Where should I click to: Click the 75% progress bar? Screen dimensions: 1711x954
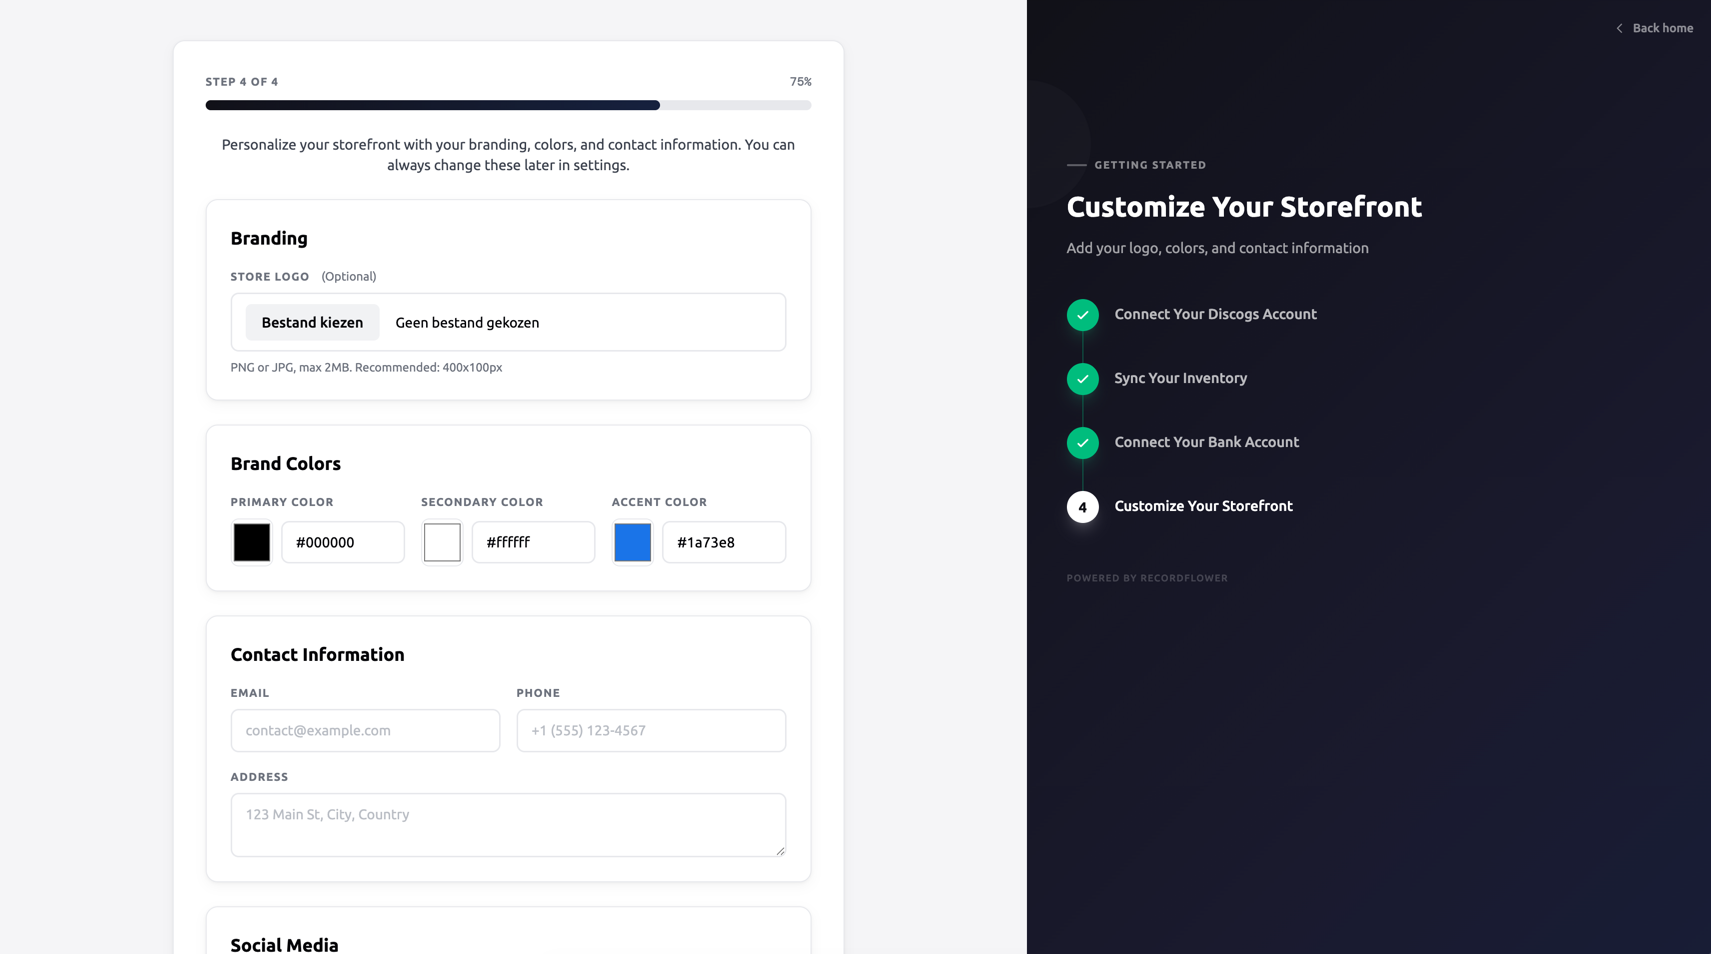(508, 105)
